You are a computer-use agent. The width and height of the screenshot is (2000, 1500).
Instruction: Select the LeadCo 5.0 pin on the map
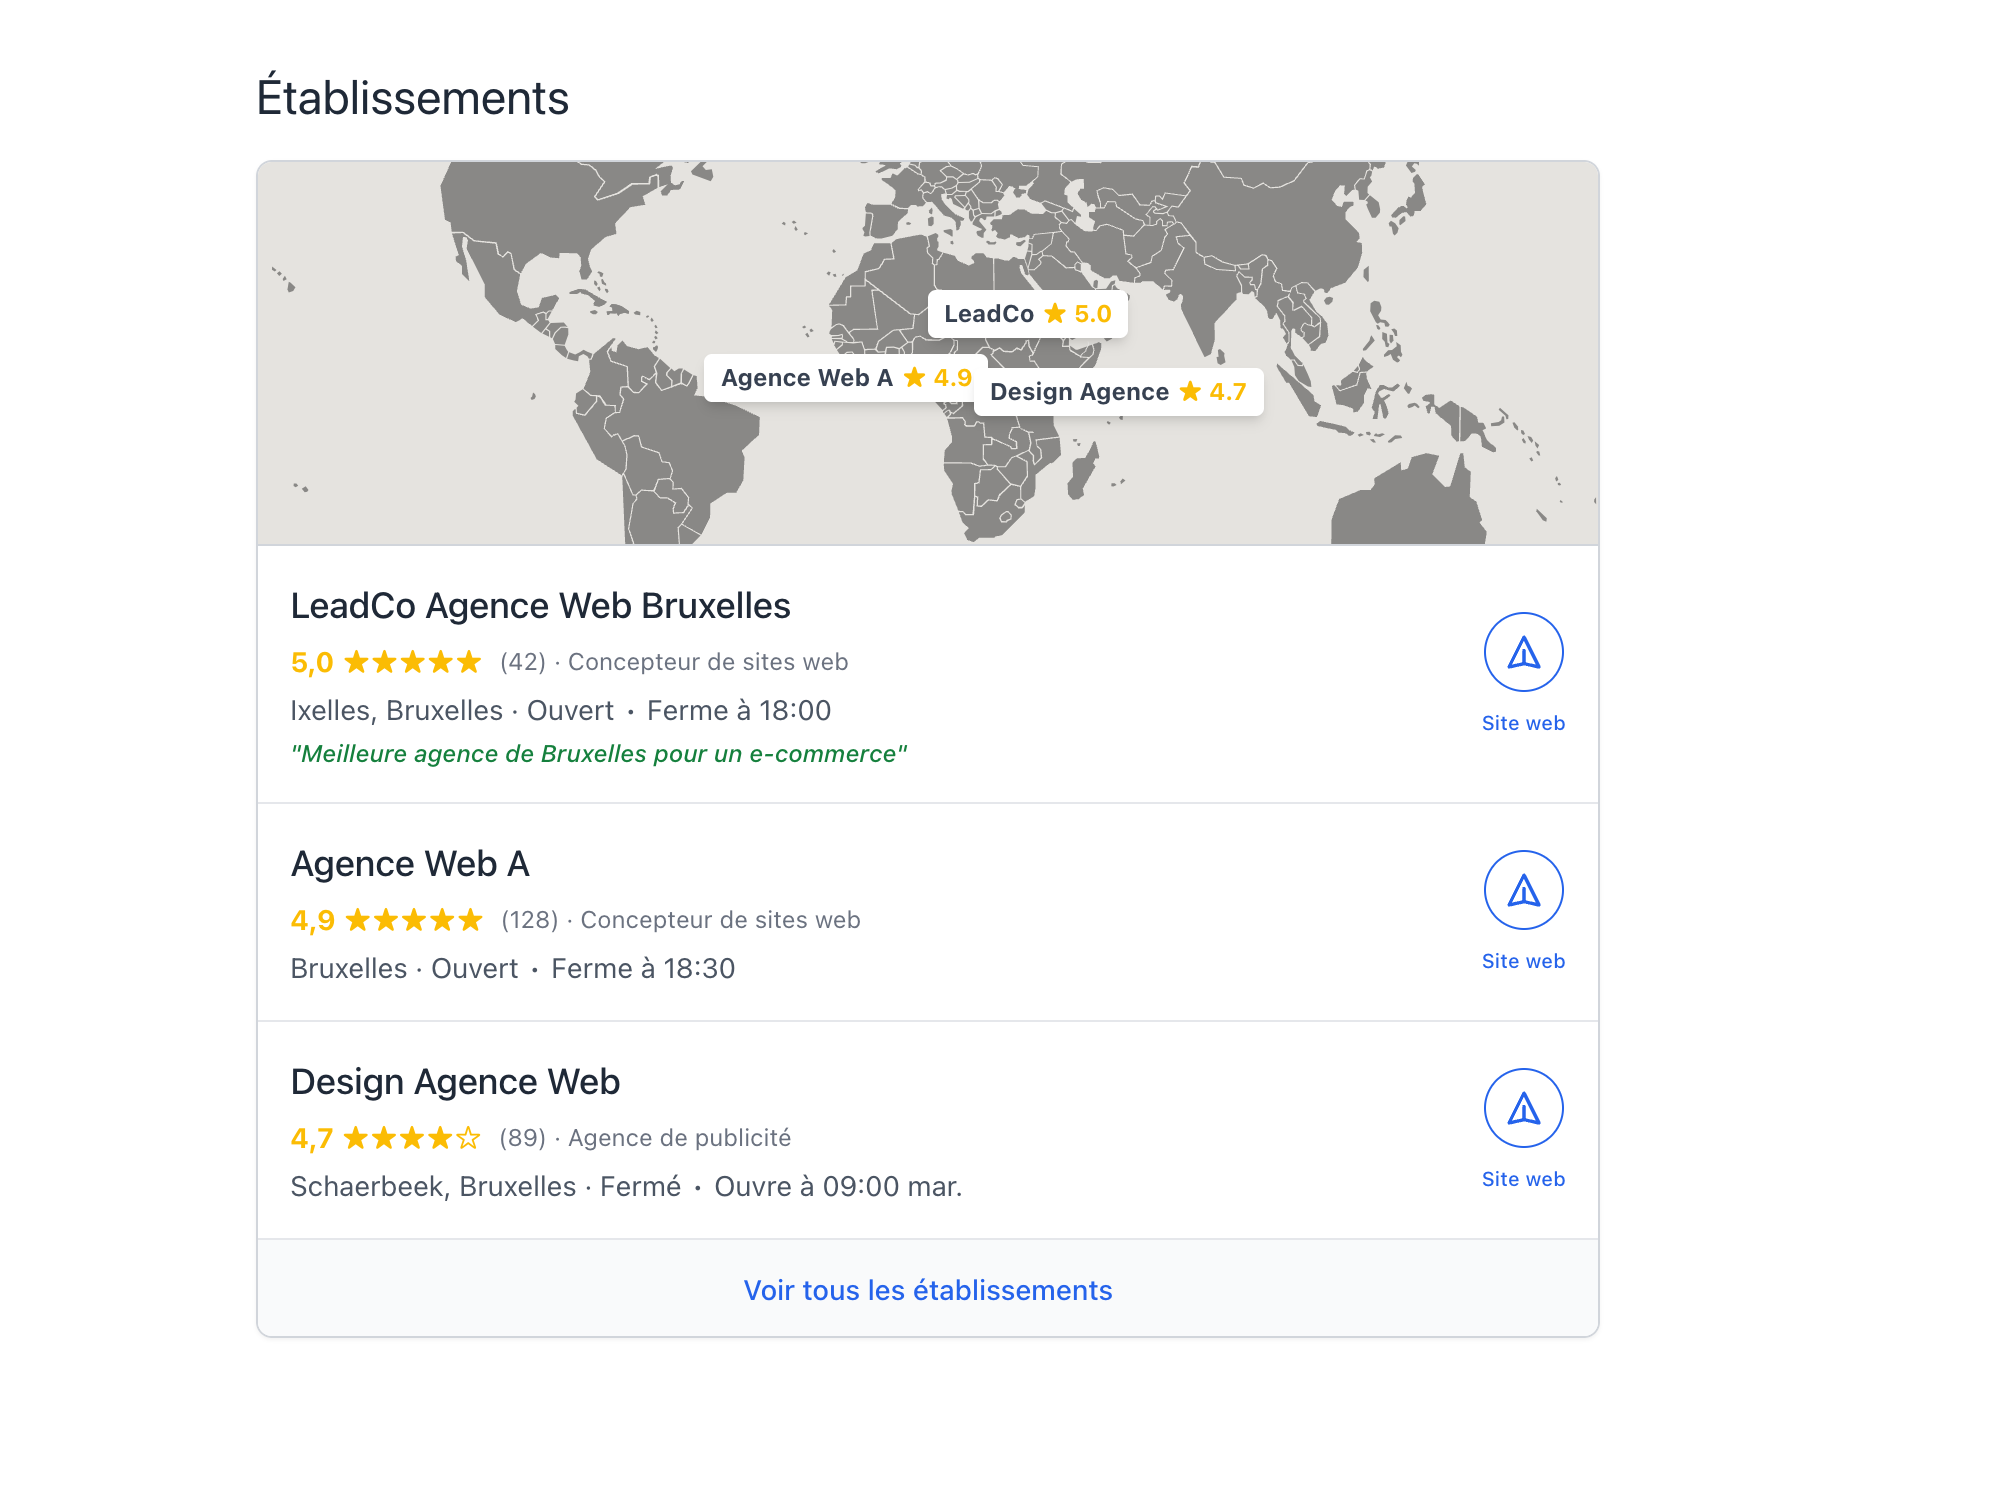click(x=1027, y=313)
